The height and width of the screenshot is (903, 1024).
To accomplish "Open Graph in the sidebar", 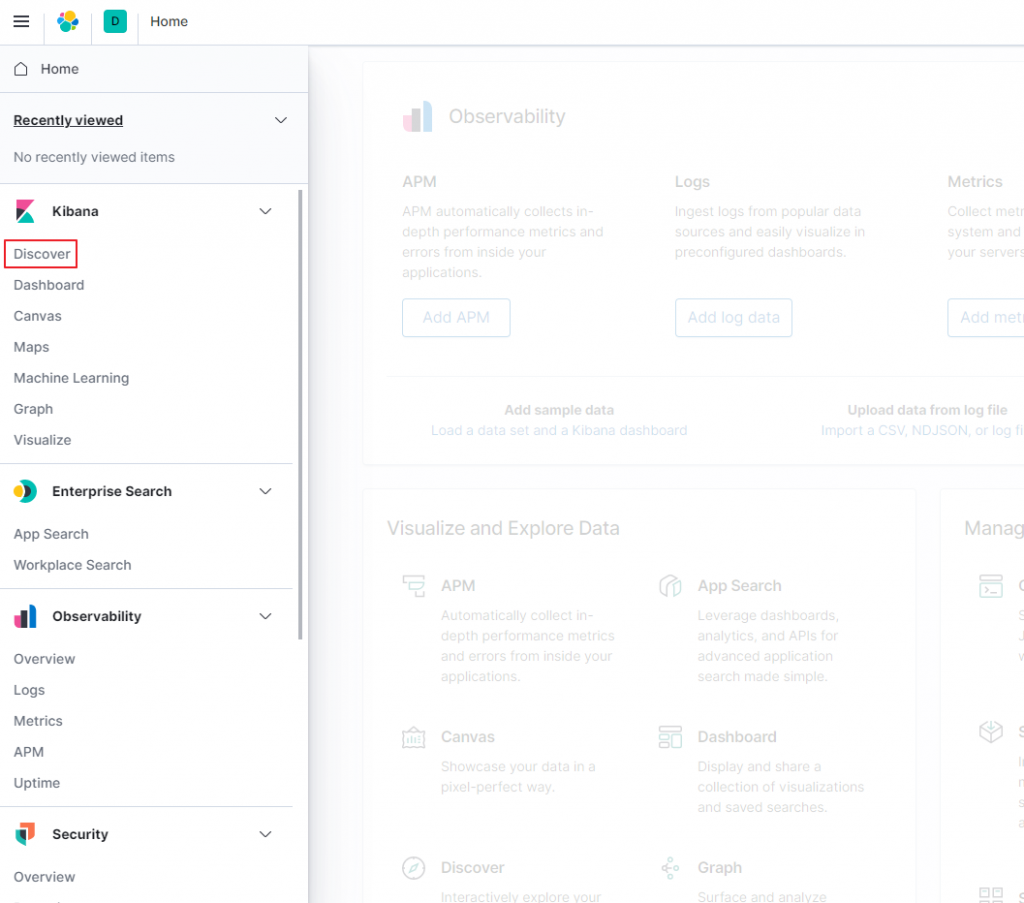I will (33, 409).
